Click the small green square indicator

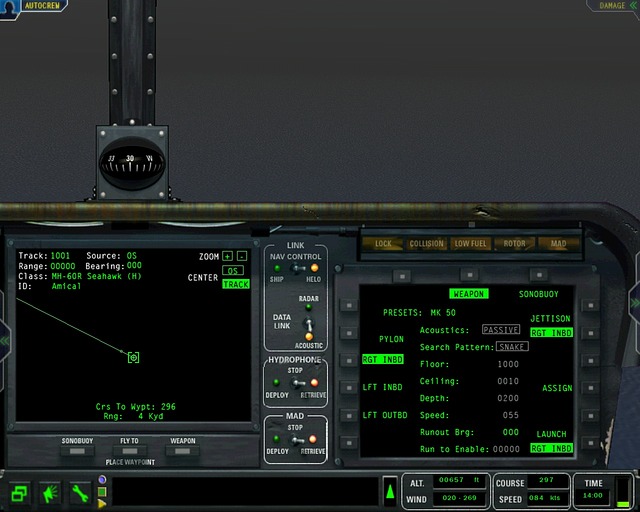point(102,492)
